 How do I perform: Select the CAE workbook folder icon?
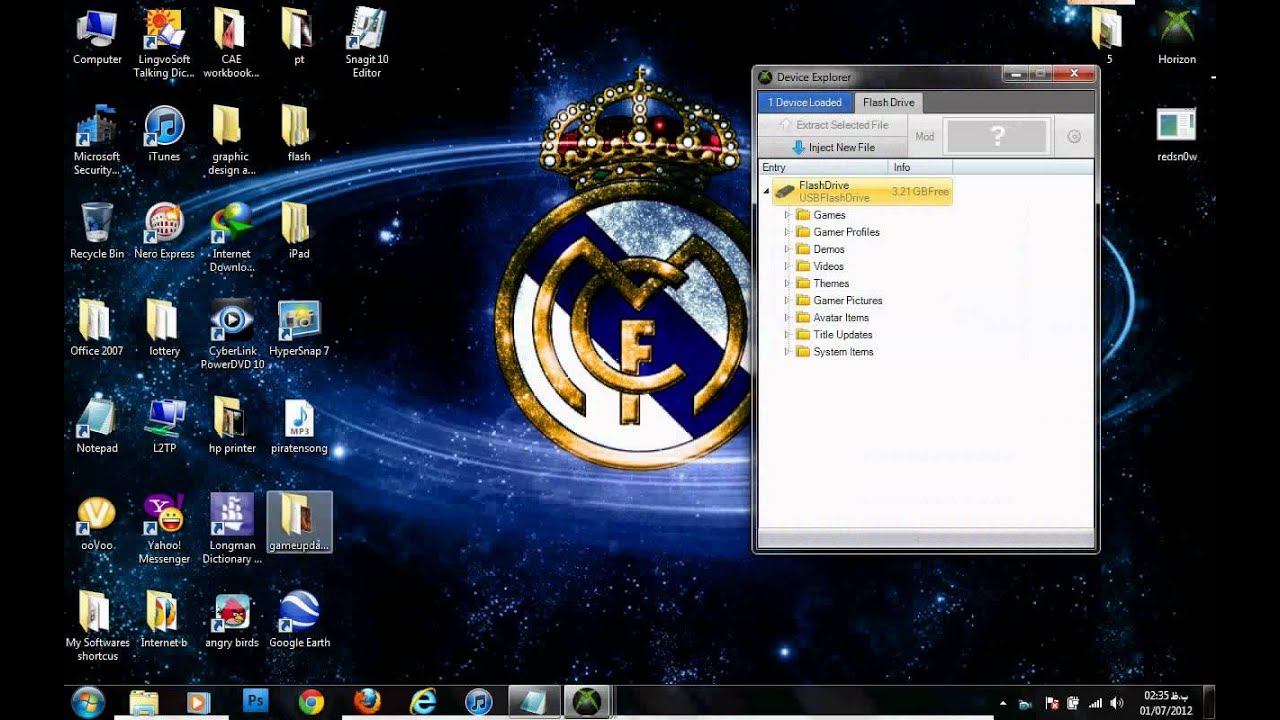231,44
